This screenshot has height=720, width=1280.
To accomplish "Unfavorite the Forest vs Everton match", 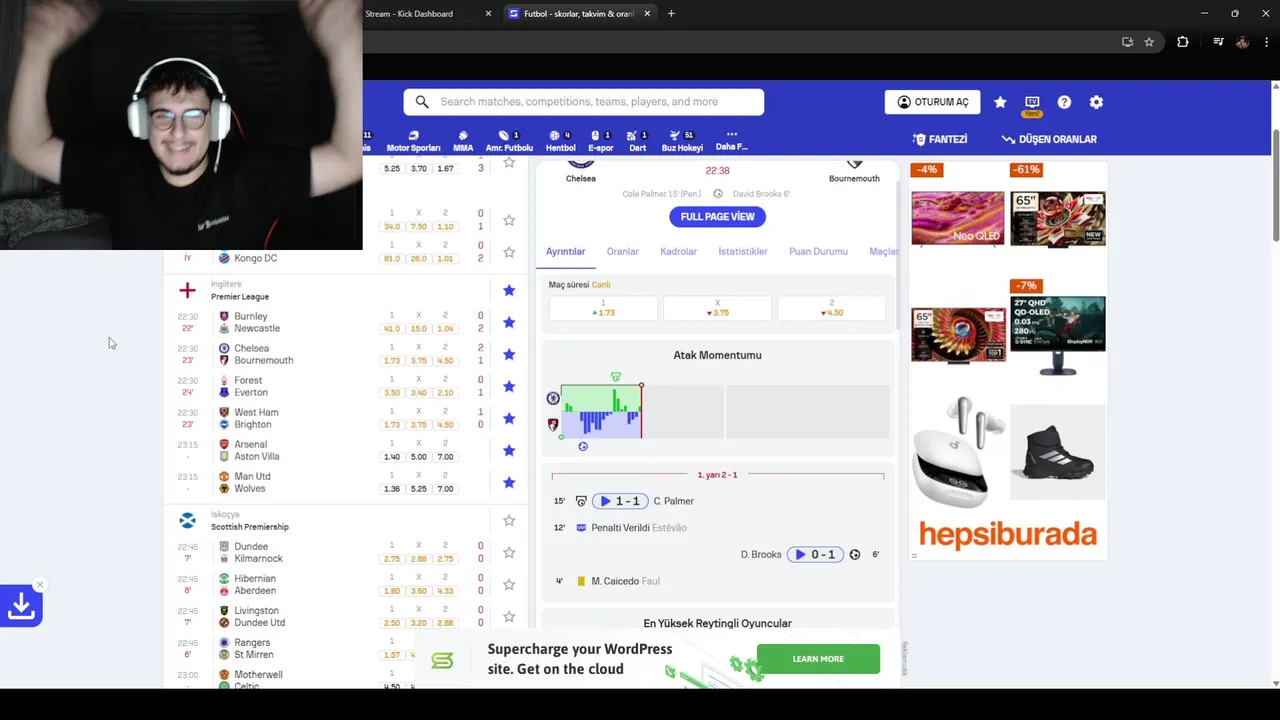I will [509, 386].
